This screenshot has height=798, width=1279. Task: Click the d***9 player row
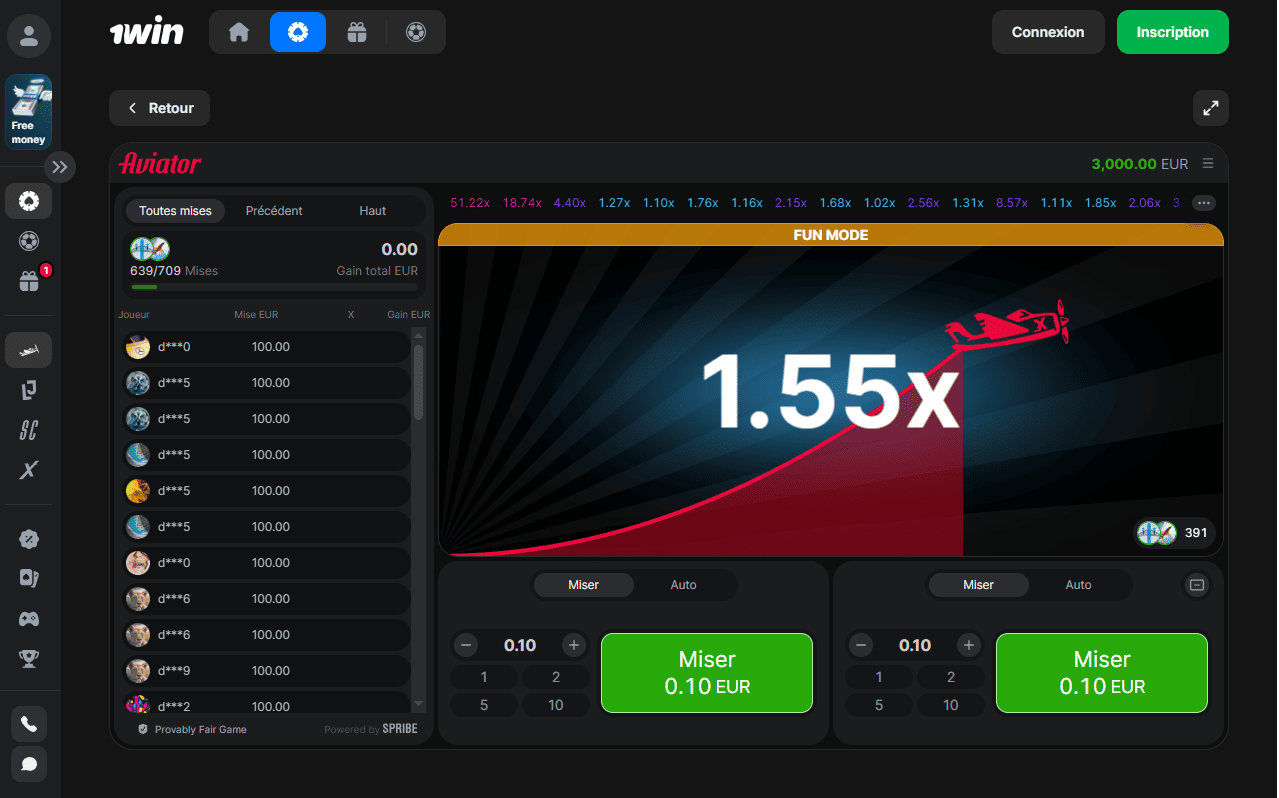point(267,671)
